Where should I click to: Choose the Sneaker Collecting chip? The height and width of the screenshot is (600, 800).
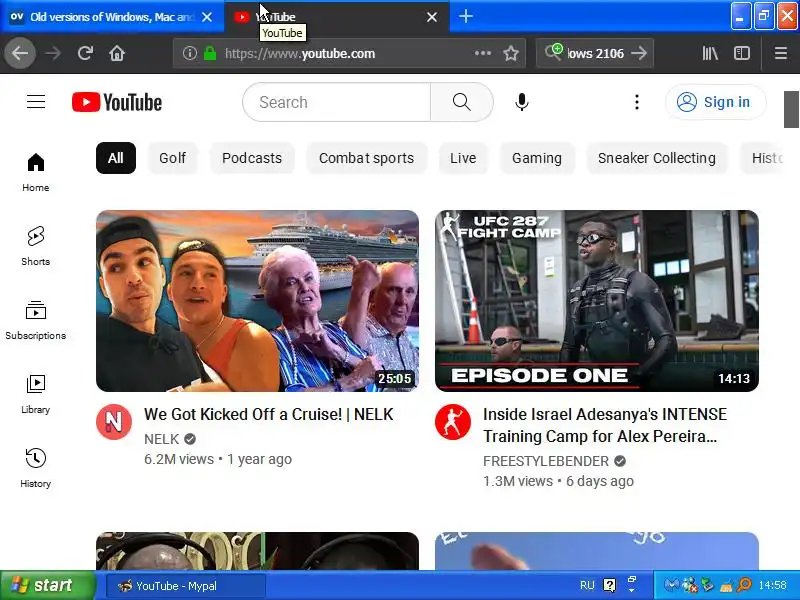pyautogui.click(x=657, y=158)
